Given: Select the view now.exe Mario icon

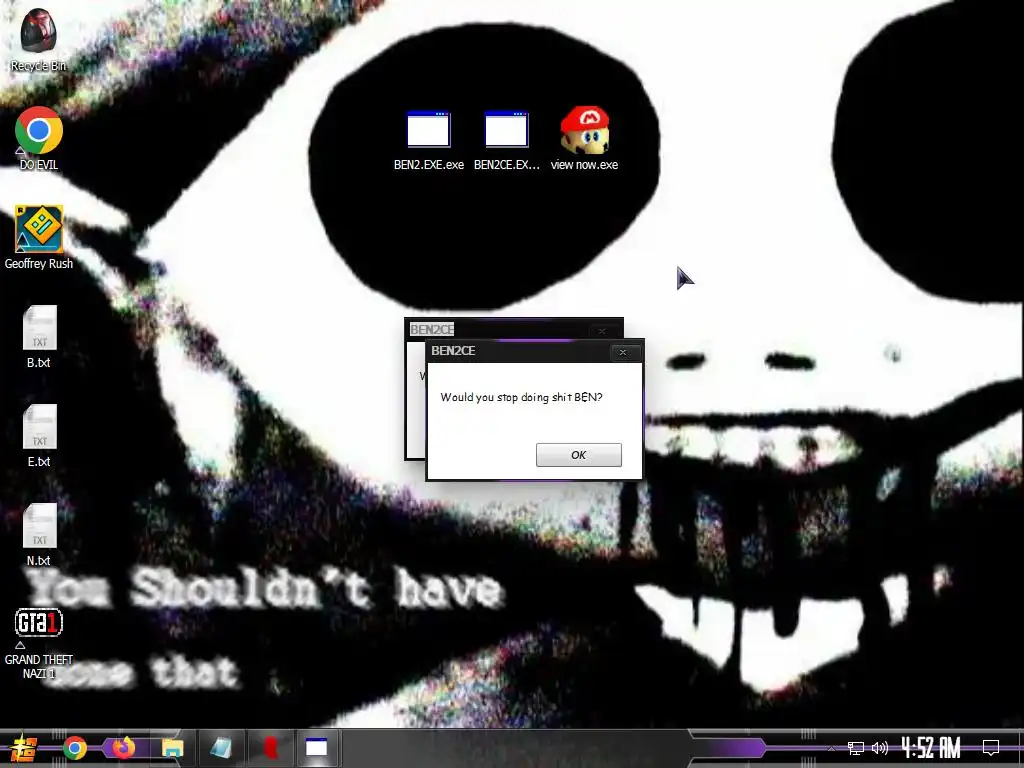Looking at the screenshot, I should click(x=584, y=138).
